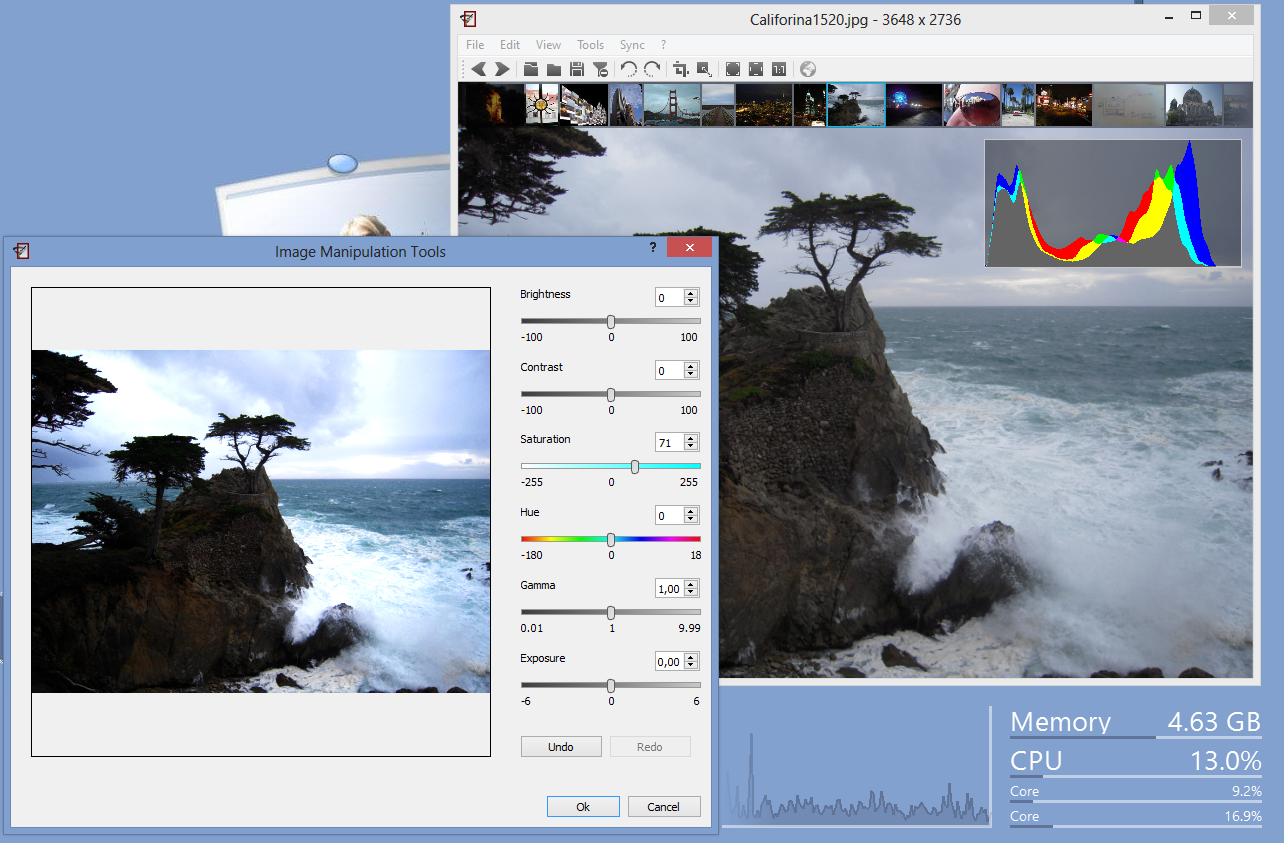The height and width of the screenshot is (843, 1284).
Task: Adjust the Saturation slider handle
Action: 634,466
